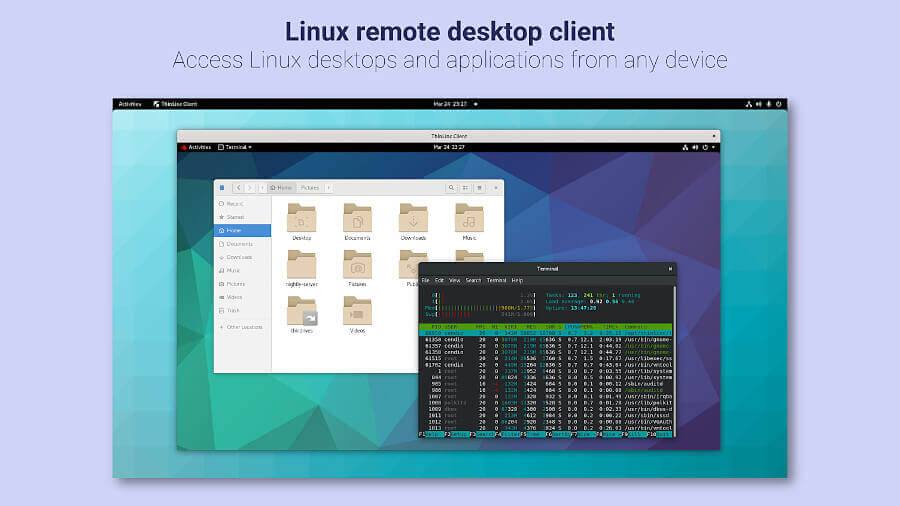Image resolution: width=900 pixels, height=506 pixels.
Task: Open the Files hamburger menu icon
Action: [481, 187]
